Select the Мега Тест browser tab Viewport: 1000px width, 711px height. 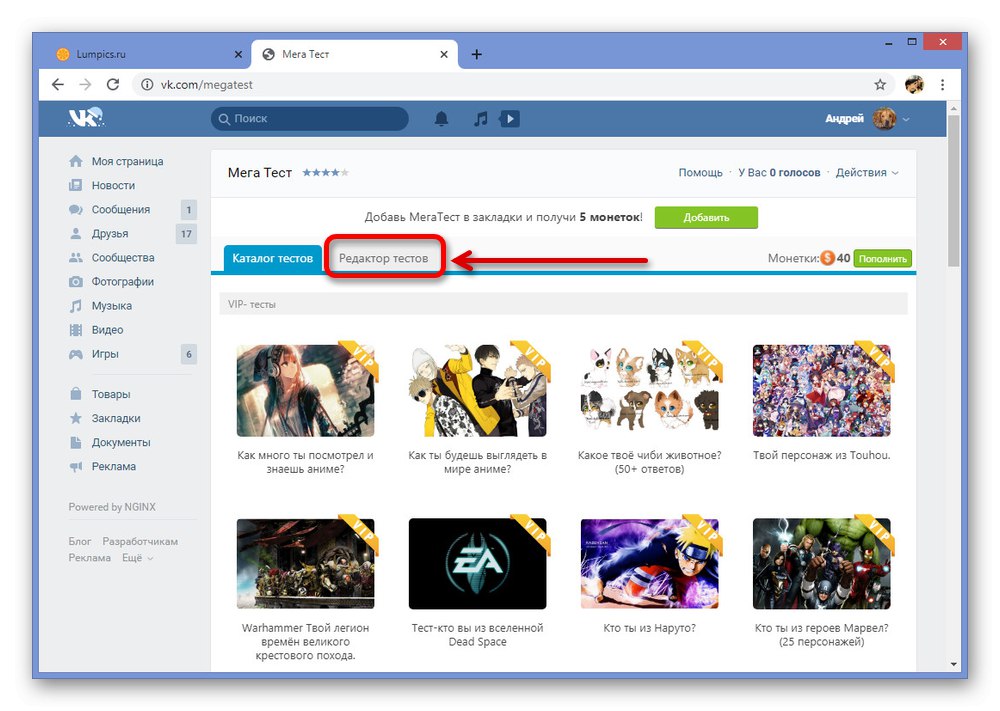point(354,54)
